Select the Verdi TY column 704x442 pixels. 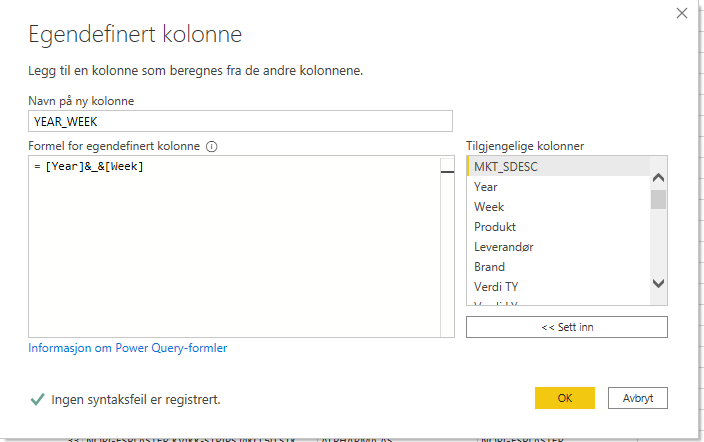pyautogui.click(x=496, y=286)
